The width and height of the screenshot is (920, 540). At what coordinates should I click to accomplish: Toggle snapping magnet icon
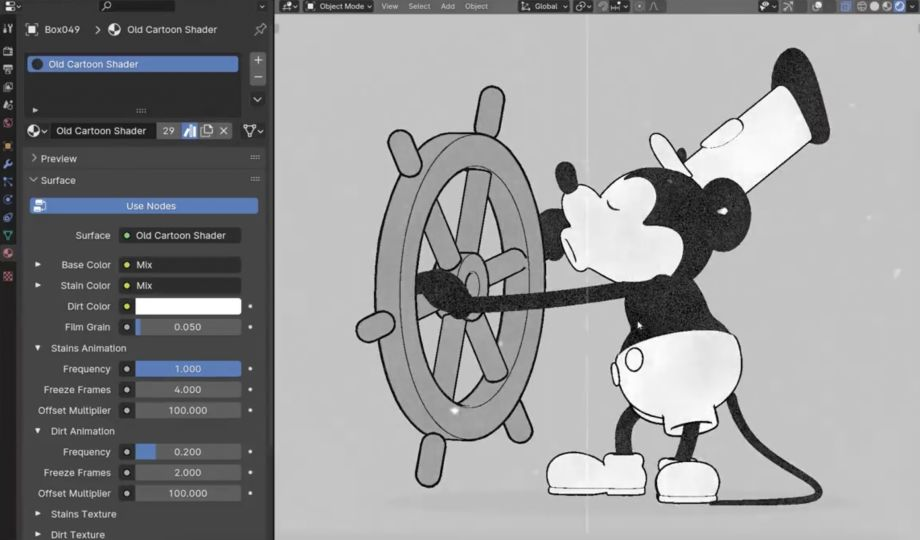coord(603,6)
